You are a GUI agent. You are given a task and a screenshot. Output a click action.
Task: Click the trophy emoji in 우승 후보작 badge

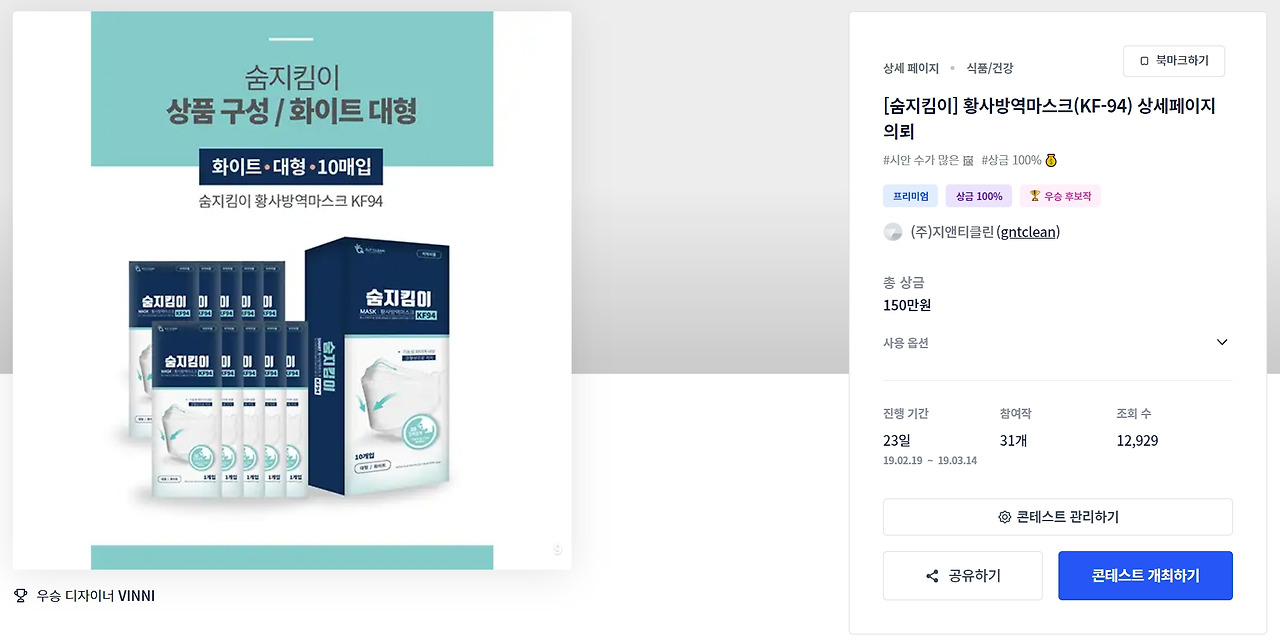click(1034, 196)
